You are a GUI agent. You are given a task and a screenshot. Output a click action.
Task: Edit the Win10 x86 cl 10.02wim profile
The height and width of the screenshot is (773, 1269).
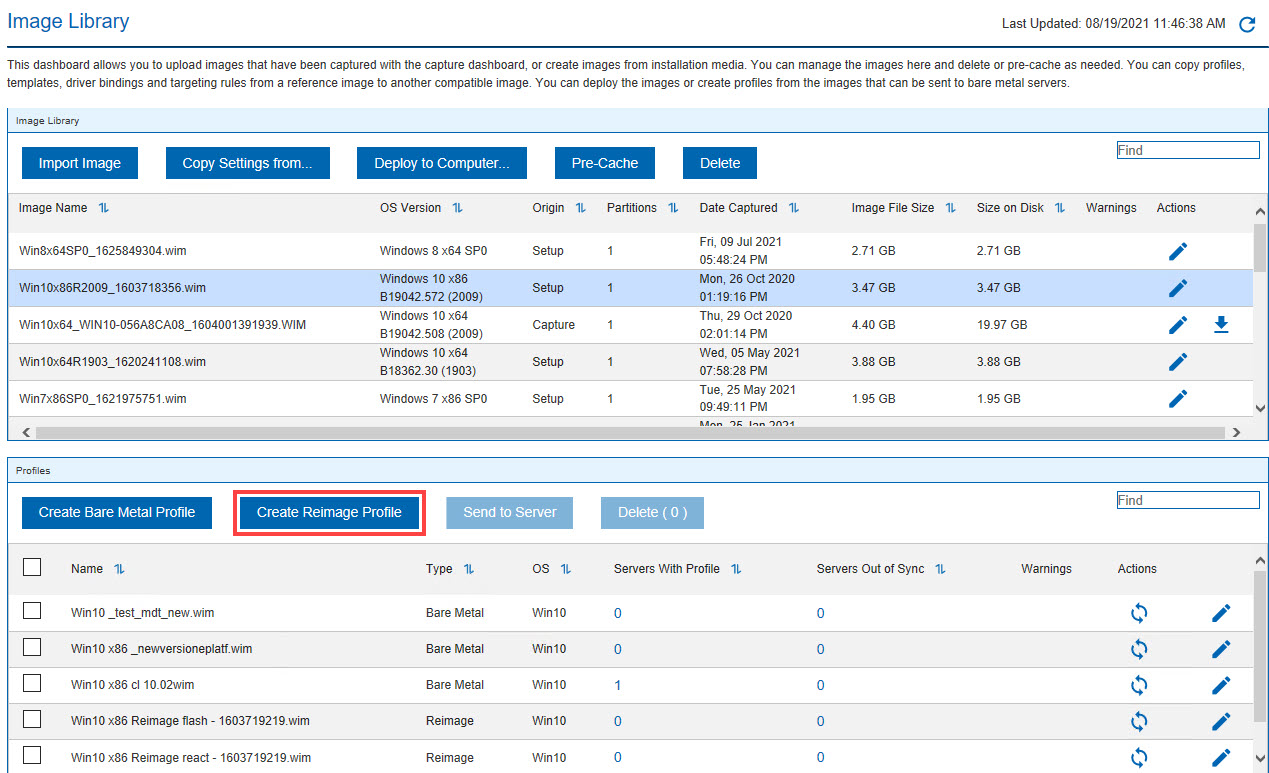(x=1220, y=686)
